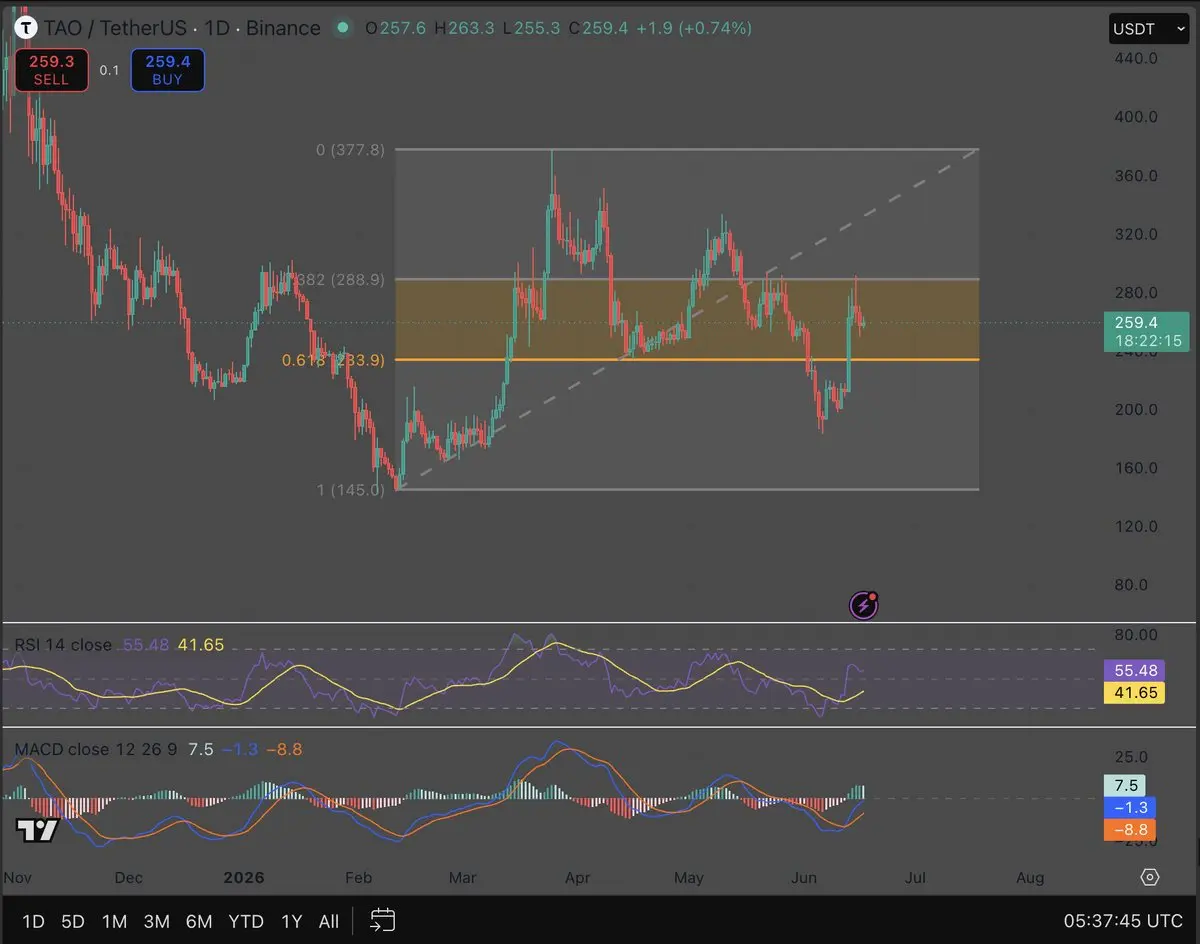
Task: Open the USDT currency dropdown
Action: [1149, 29]
